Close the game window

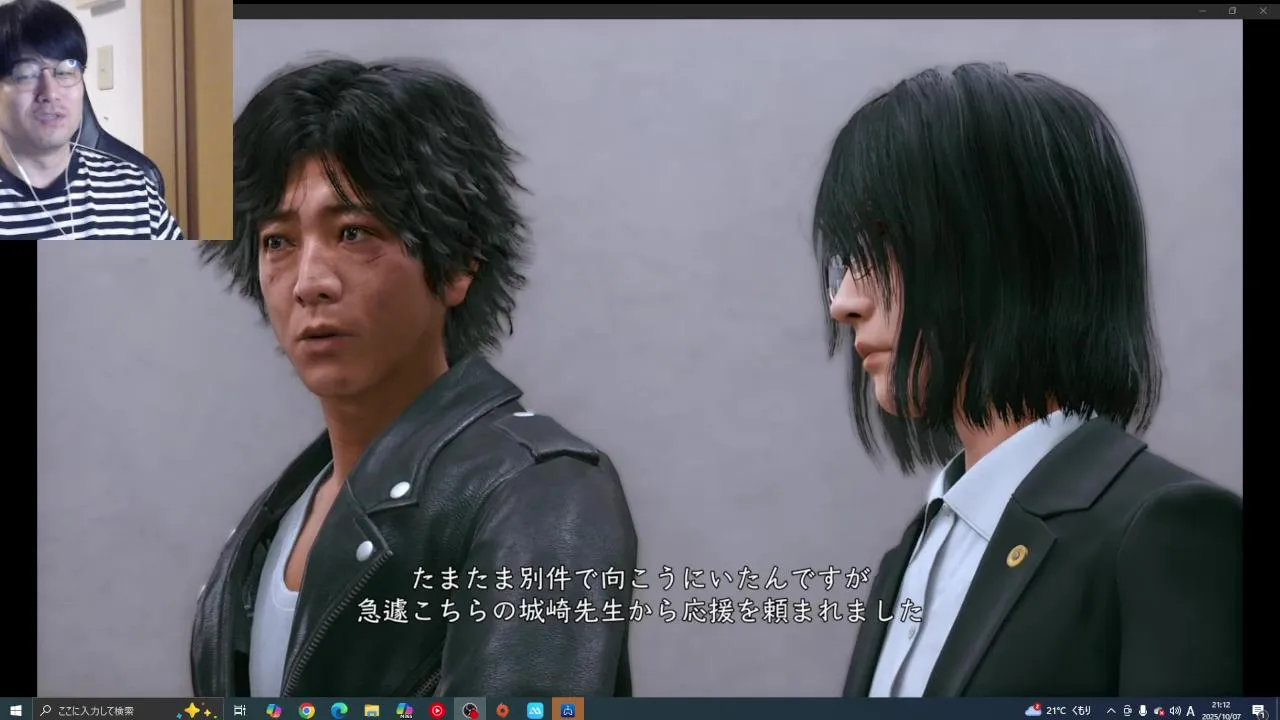pos(1263,10)
